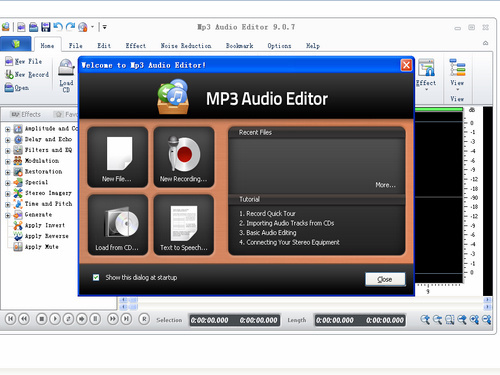Click the first zoom in magnifier icon

(425, 320)
